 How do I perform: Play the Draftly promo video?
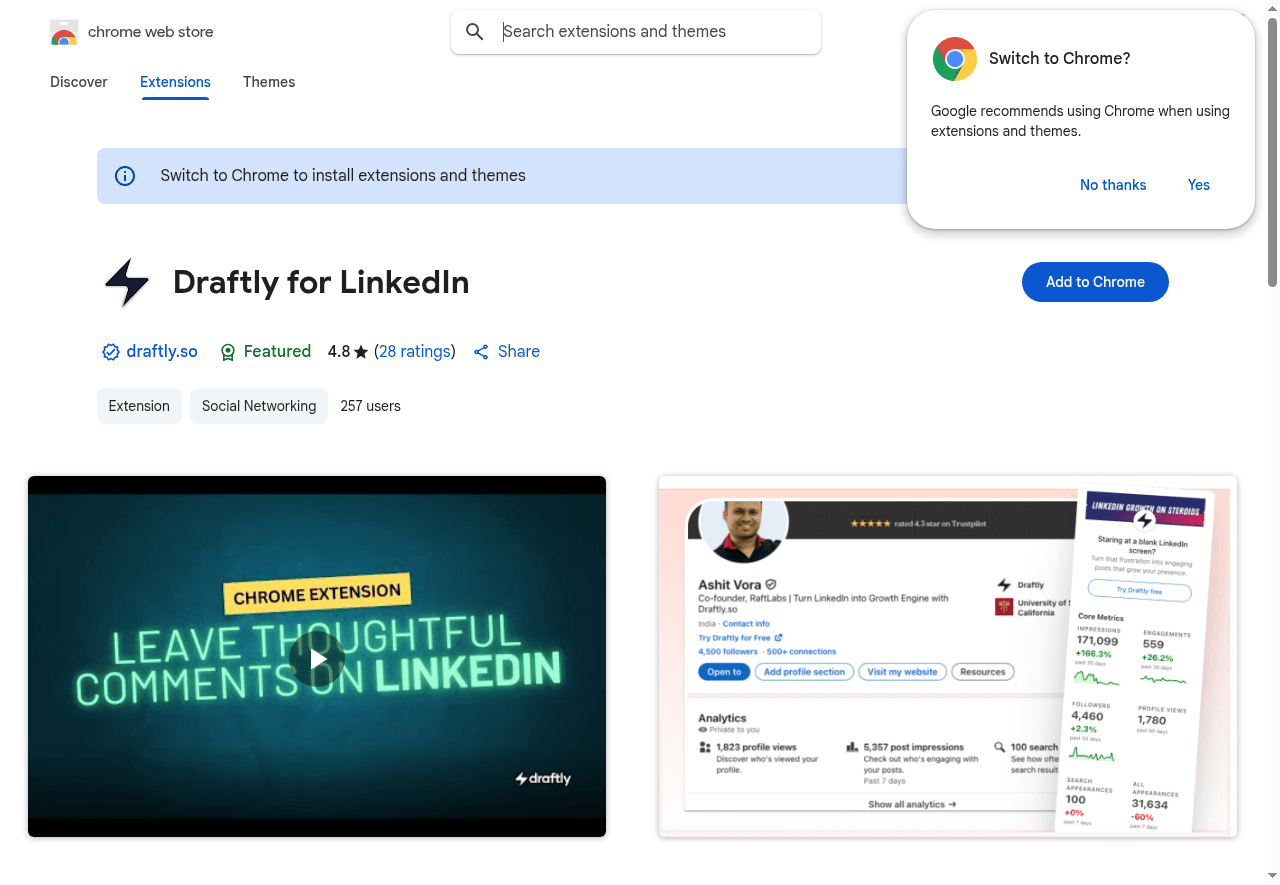coord(317,658)
